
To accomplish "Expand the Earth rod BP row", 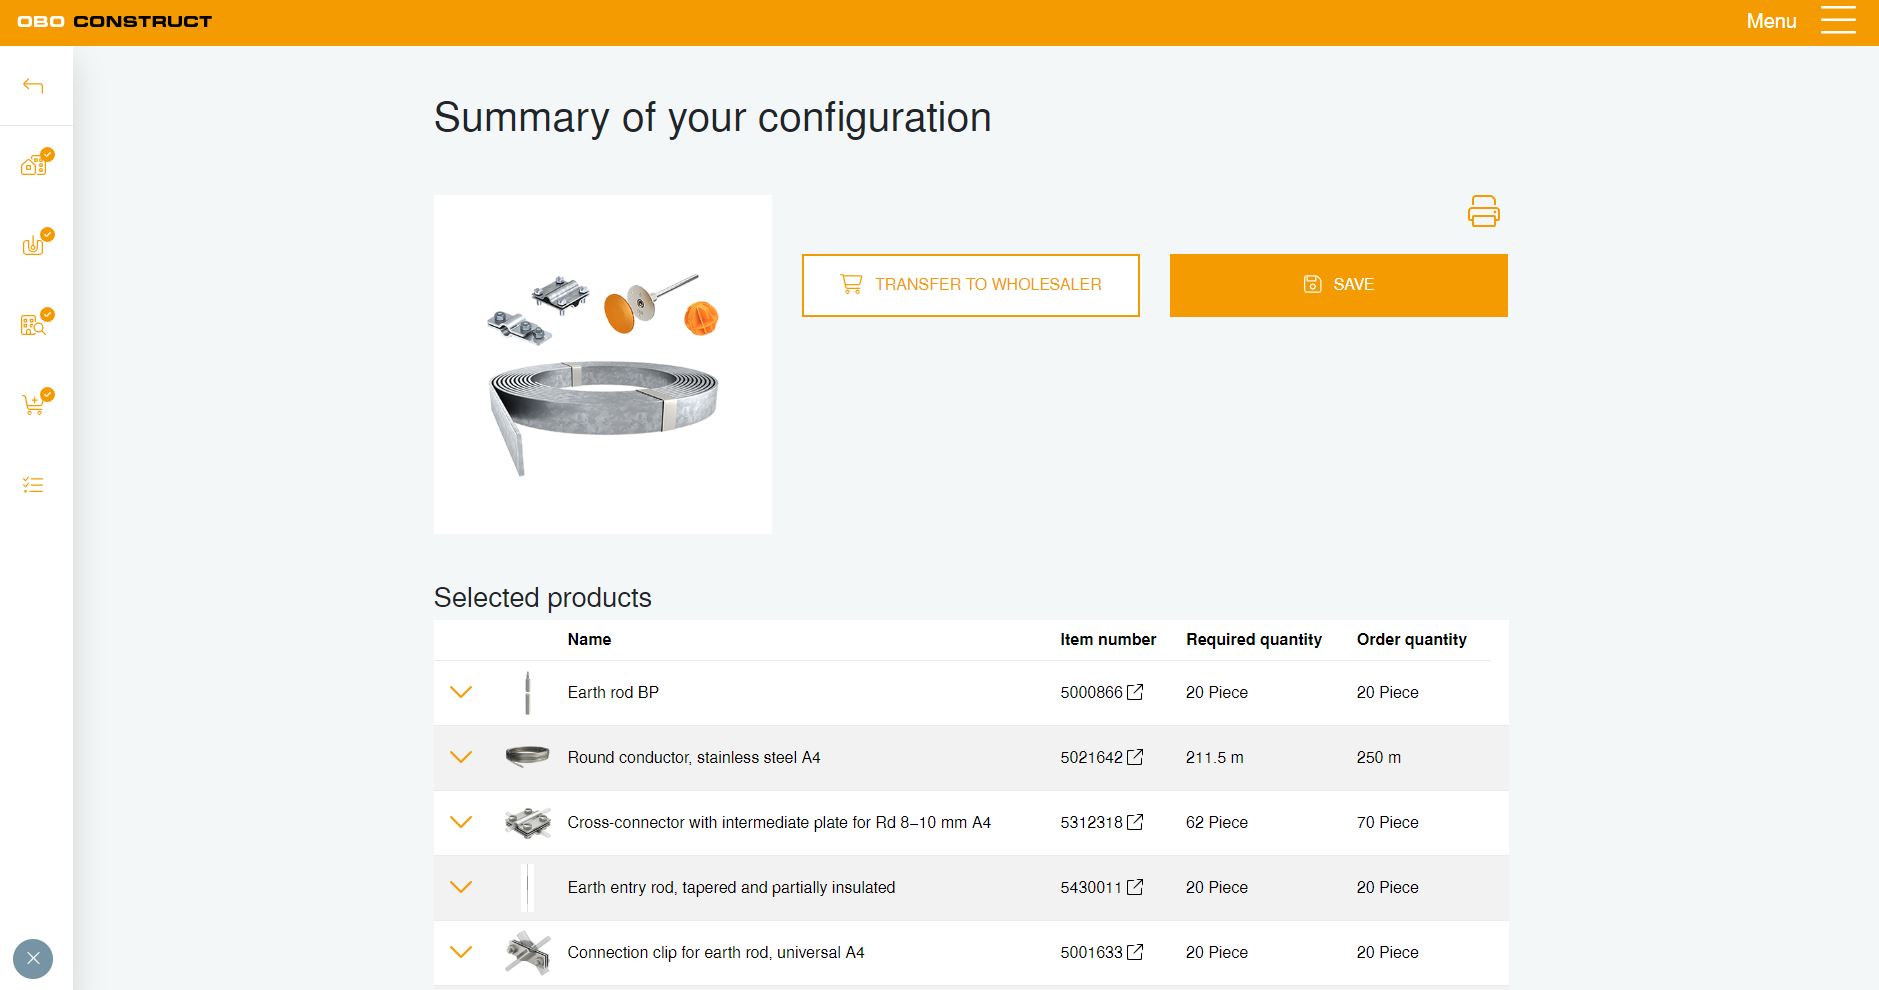I will tap(461, 692).
